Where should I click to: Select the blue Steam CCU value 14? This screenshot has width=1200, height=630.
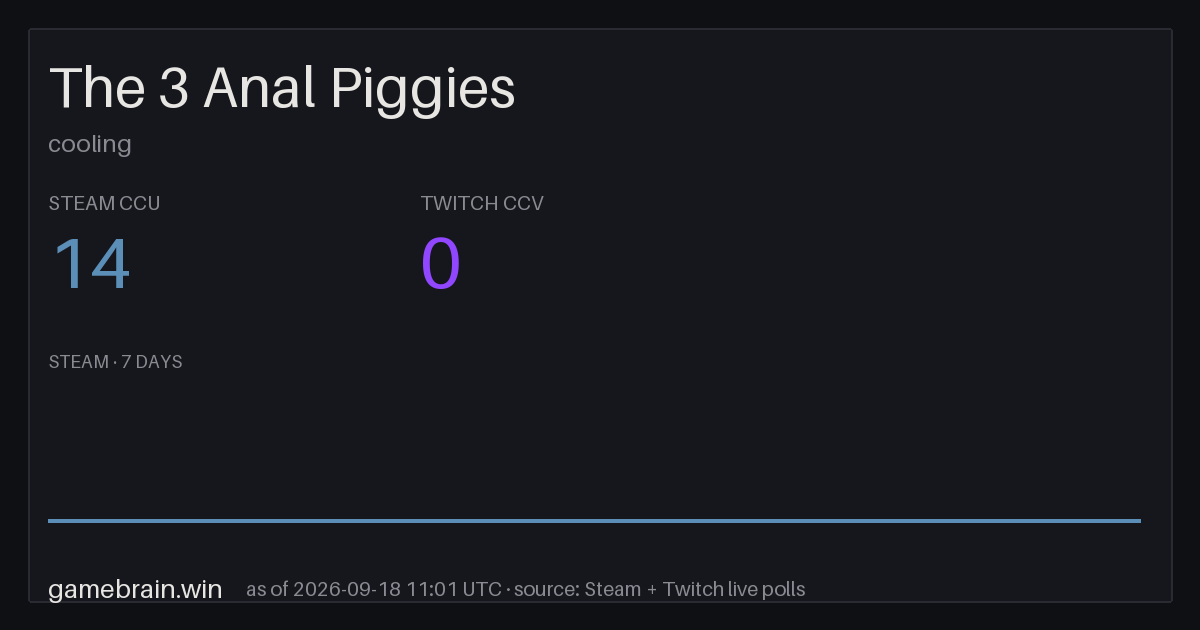coord(91,265)
